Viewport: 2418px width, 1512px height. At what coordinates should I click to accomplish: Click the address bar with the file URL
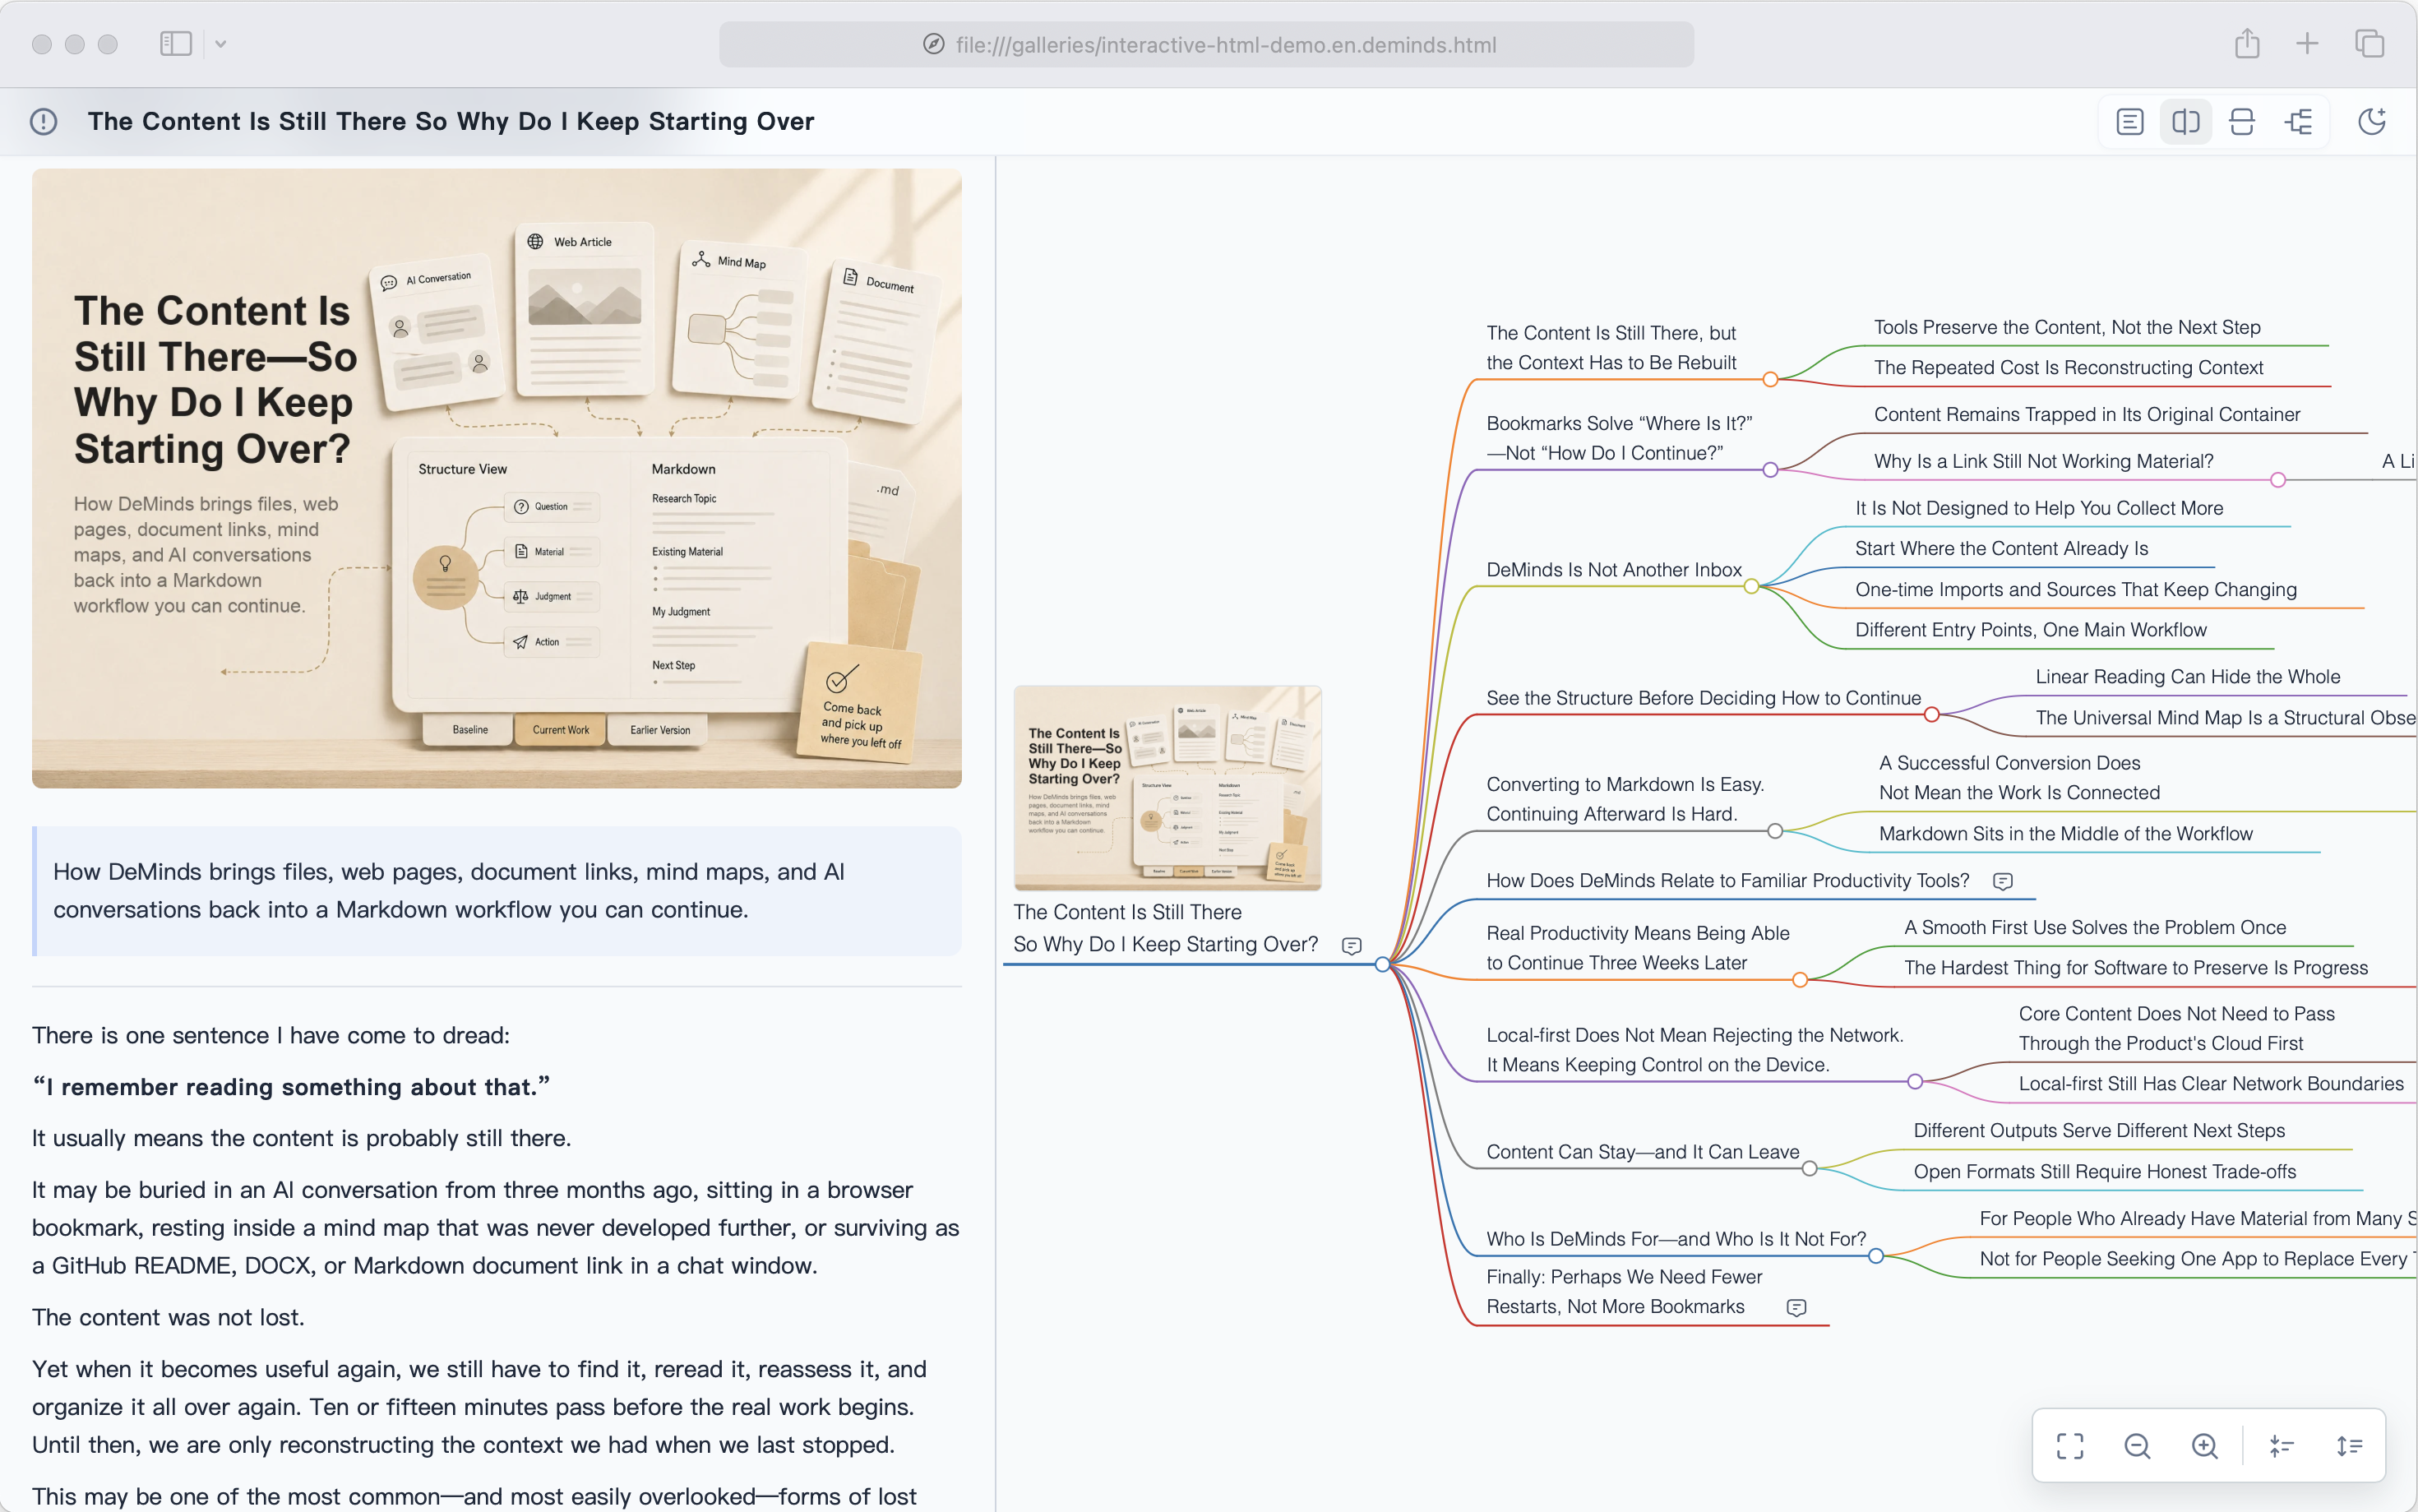point(1206,44)
